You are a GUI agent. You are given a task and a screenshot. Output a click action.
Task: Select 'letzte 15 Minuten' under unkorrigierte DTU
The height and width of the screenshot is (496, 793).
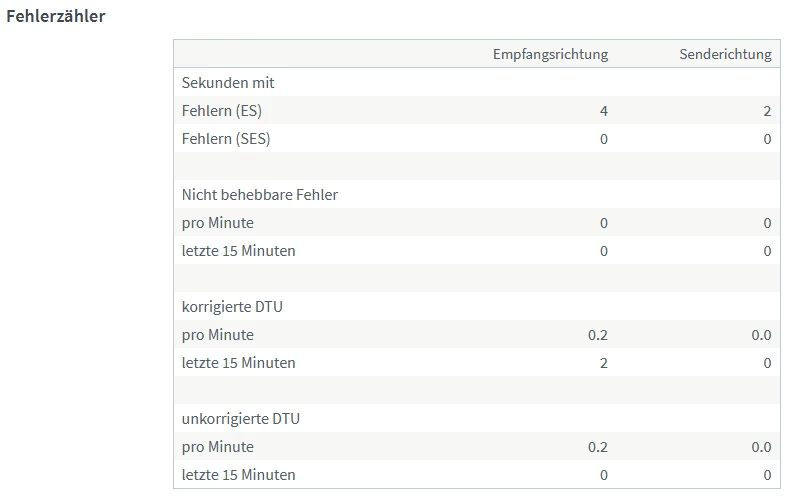point(239,475)
